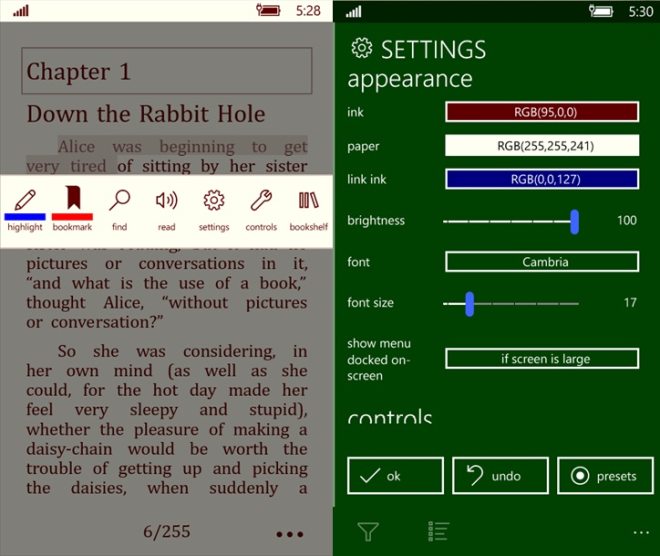Select the highlight pencil tool
Screen dimensions: 660x556
[25, 200]
